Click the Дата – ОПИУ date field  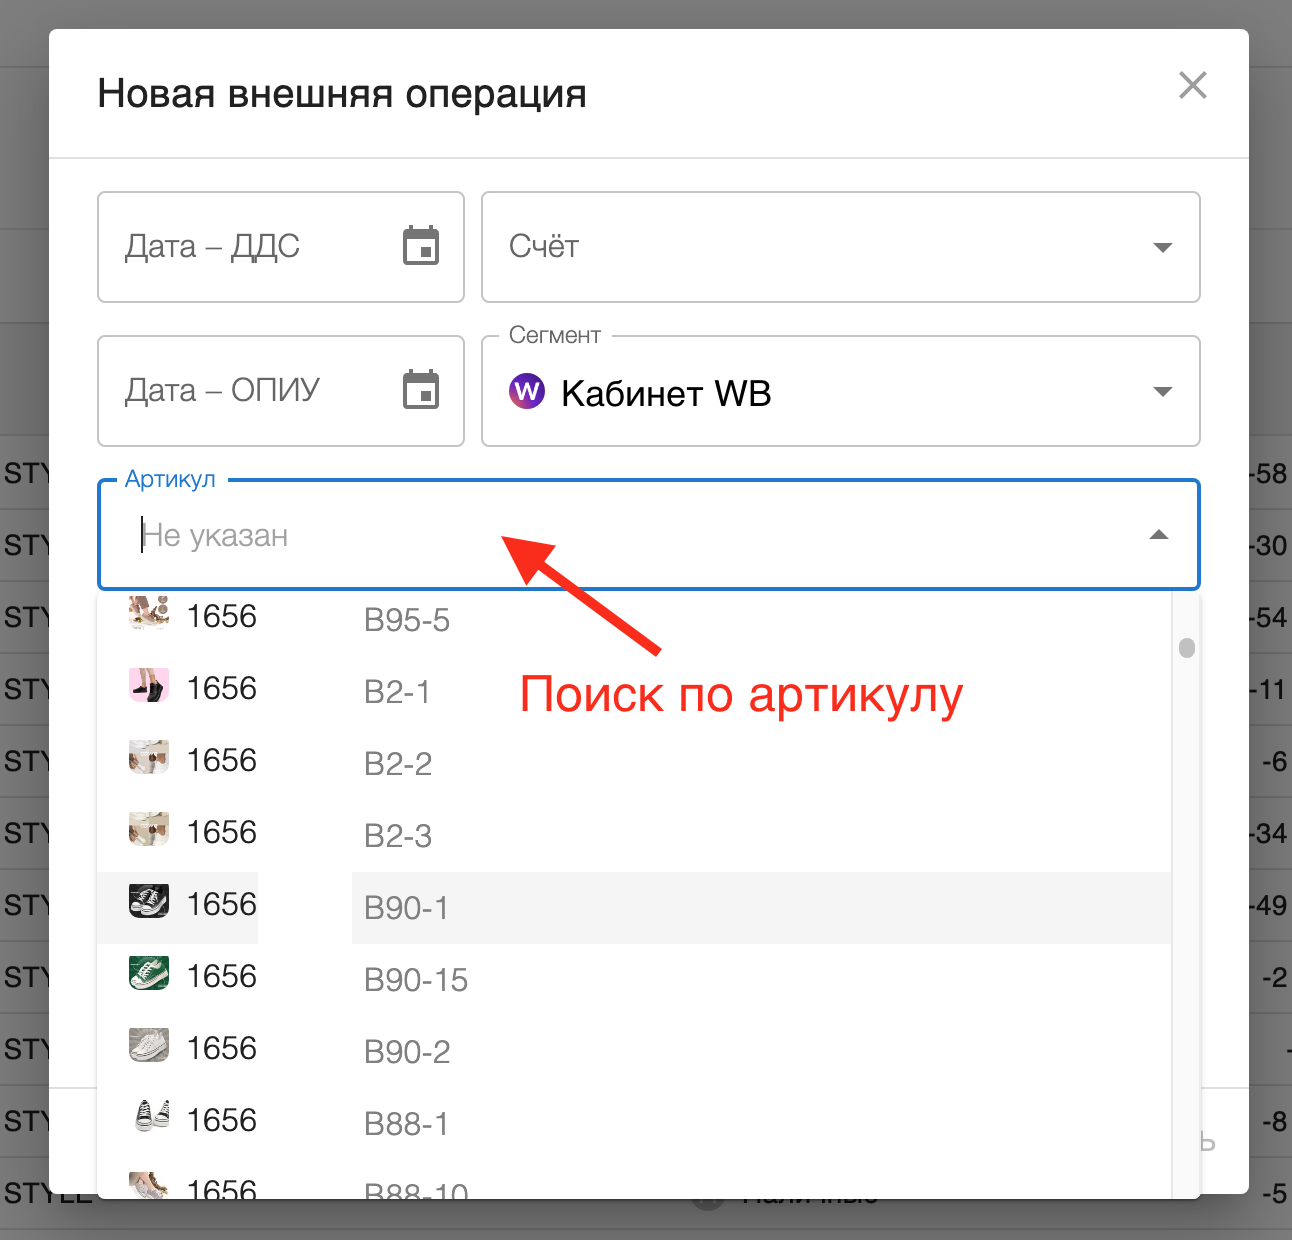(281, 391)
